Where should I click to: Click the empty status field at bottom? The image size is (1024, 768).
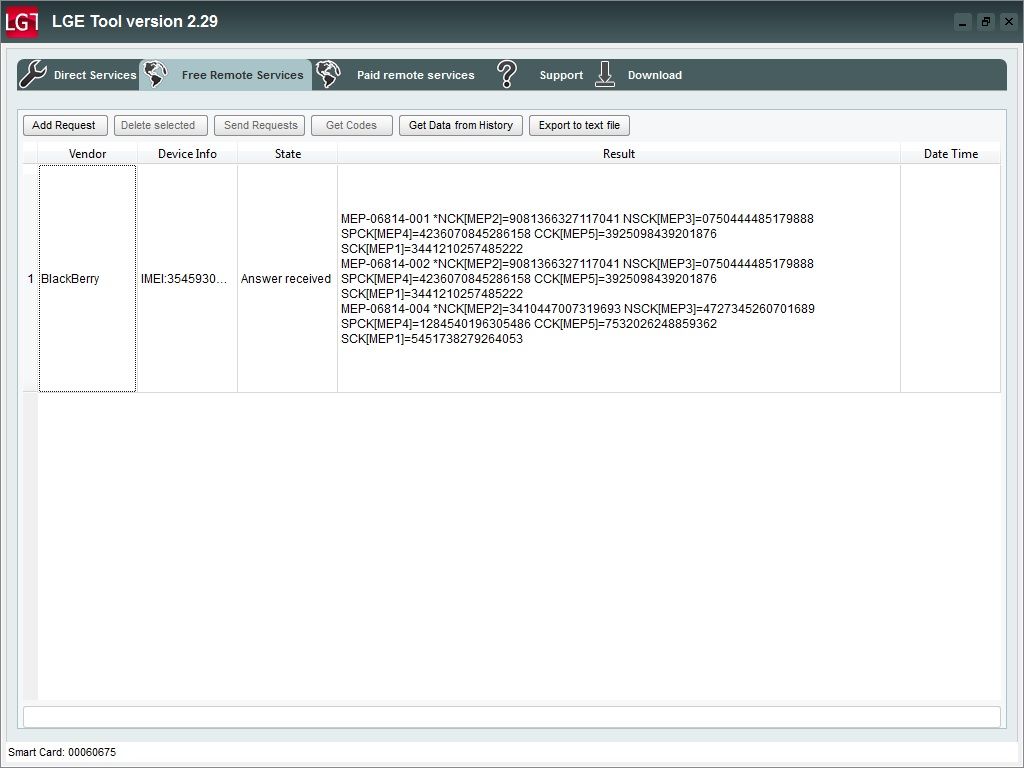(511, 716)
